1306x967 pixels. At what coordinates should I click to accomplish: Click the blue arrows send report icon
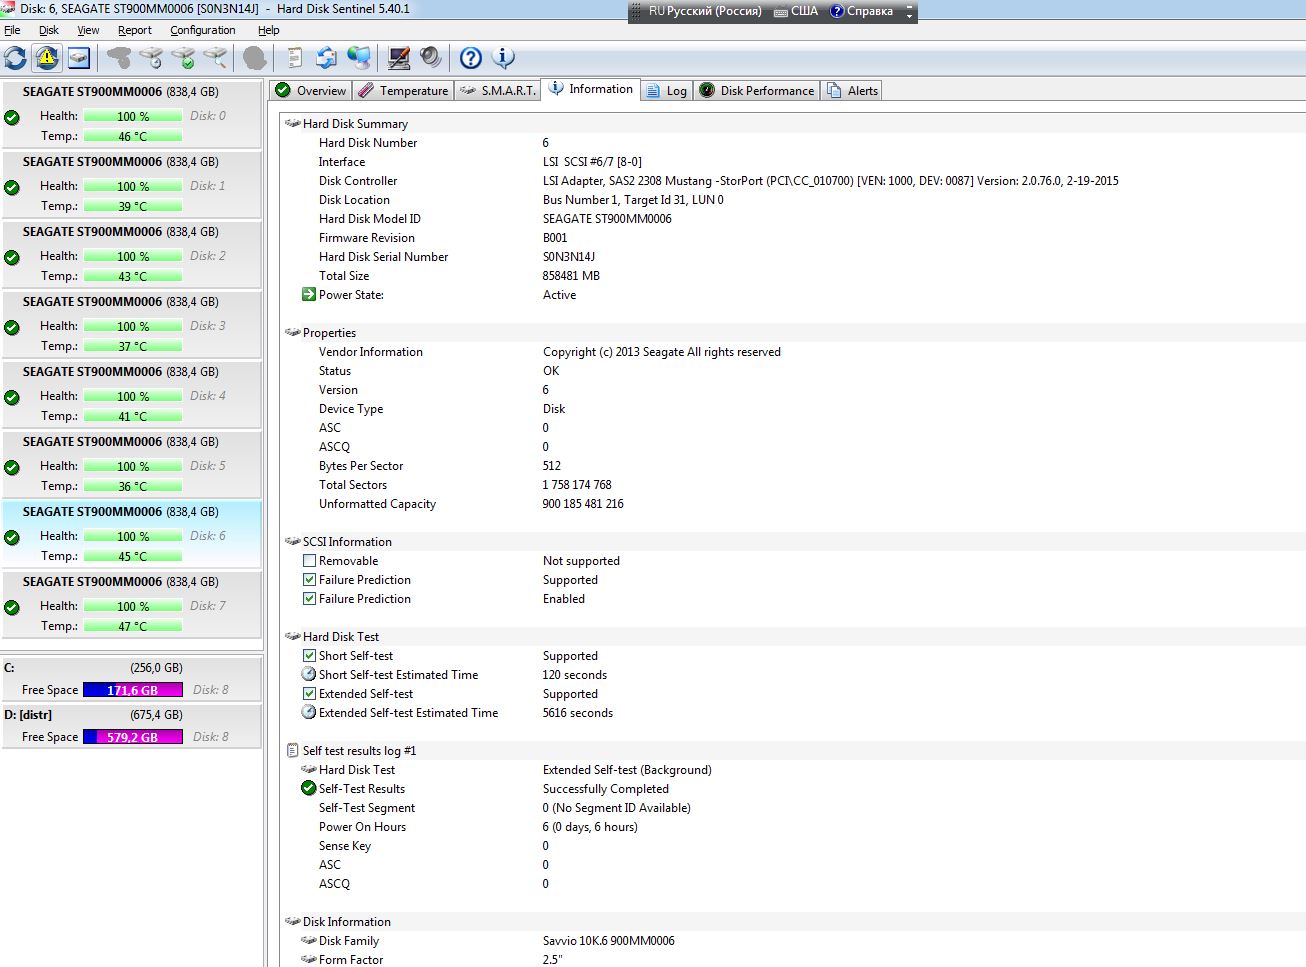coord(326,58)
